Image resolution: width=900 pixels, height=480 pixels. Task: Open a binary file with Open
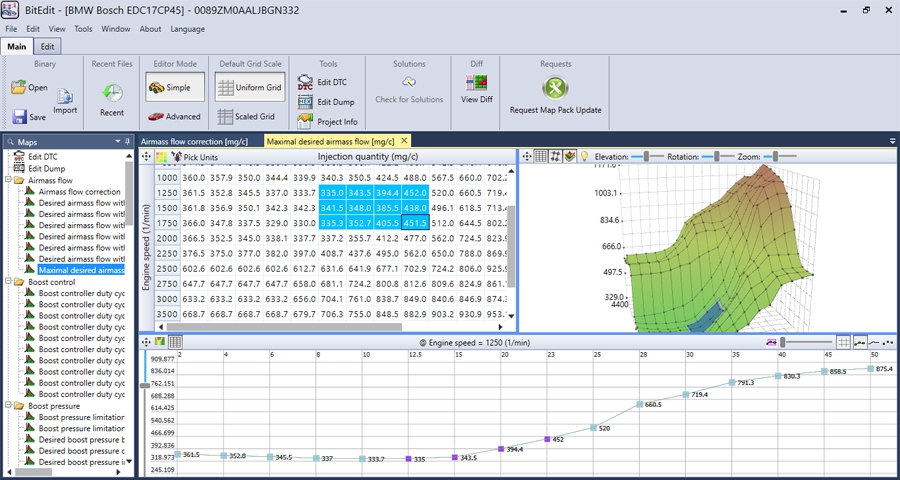coord(29,87)
